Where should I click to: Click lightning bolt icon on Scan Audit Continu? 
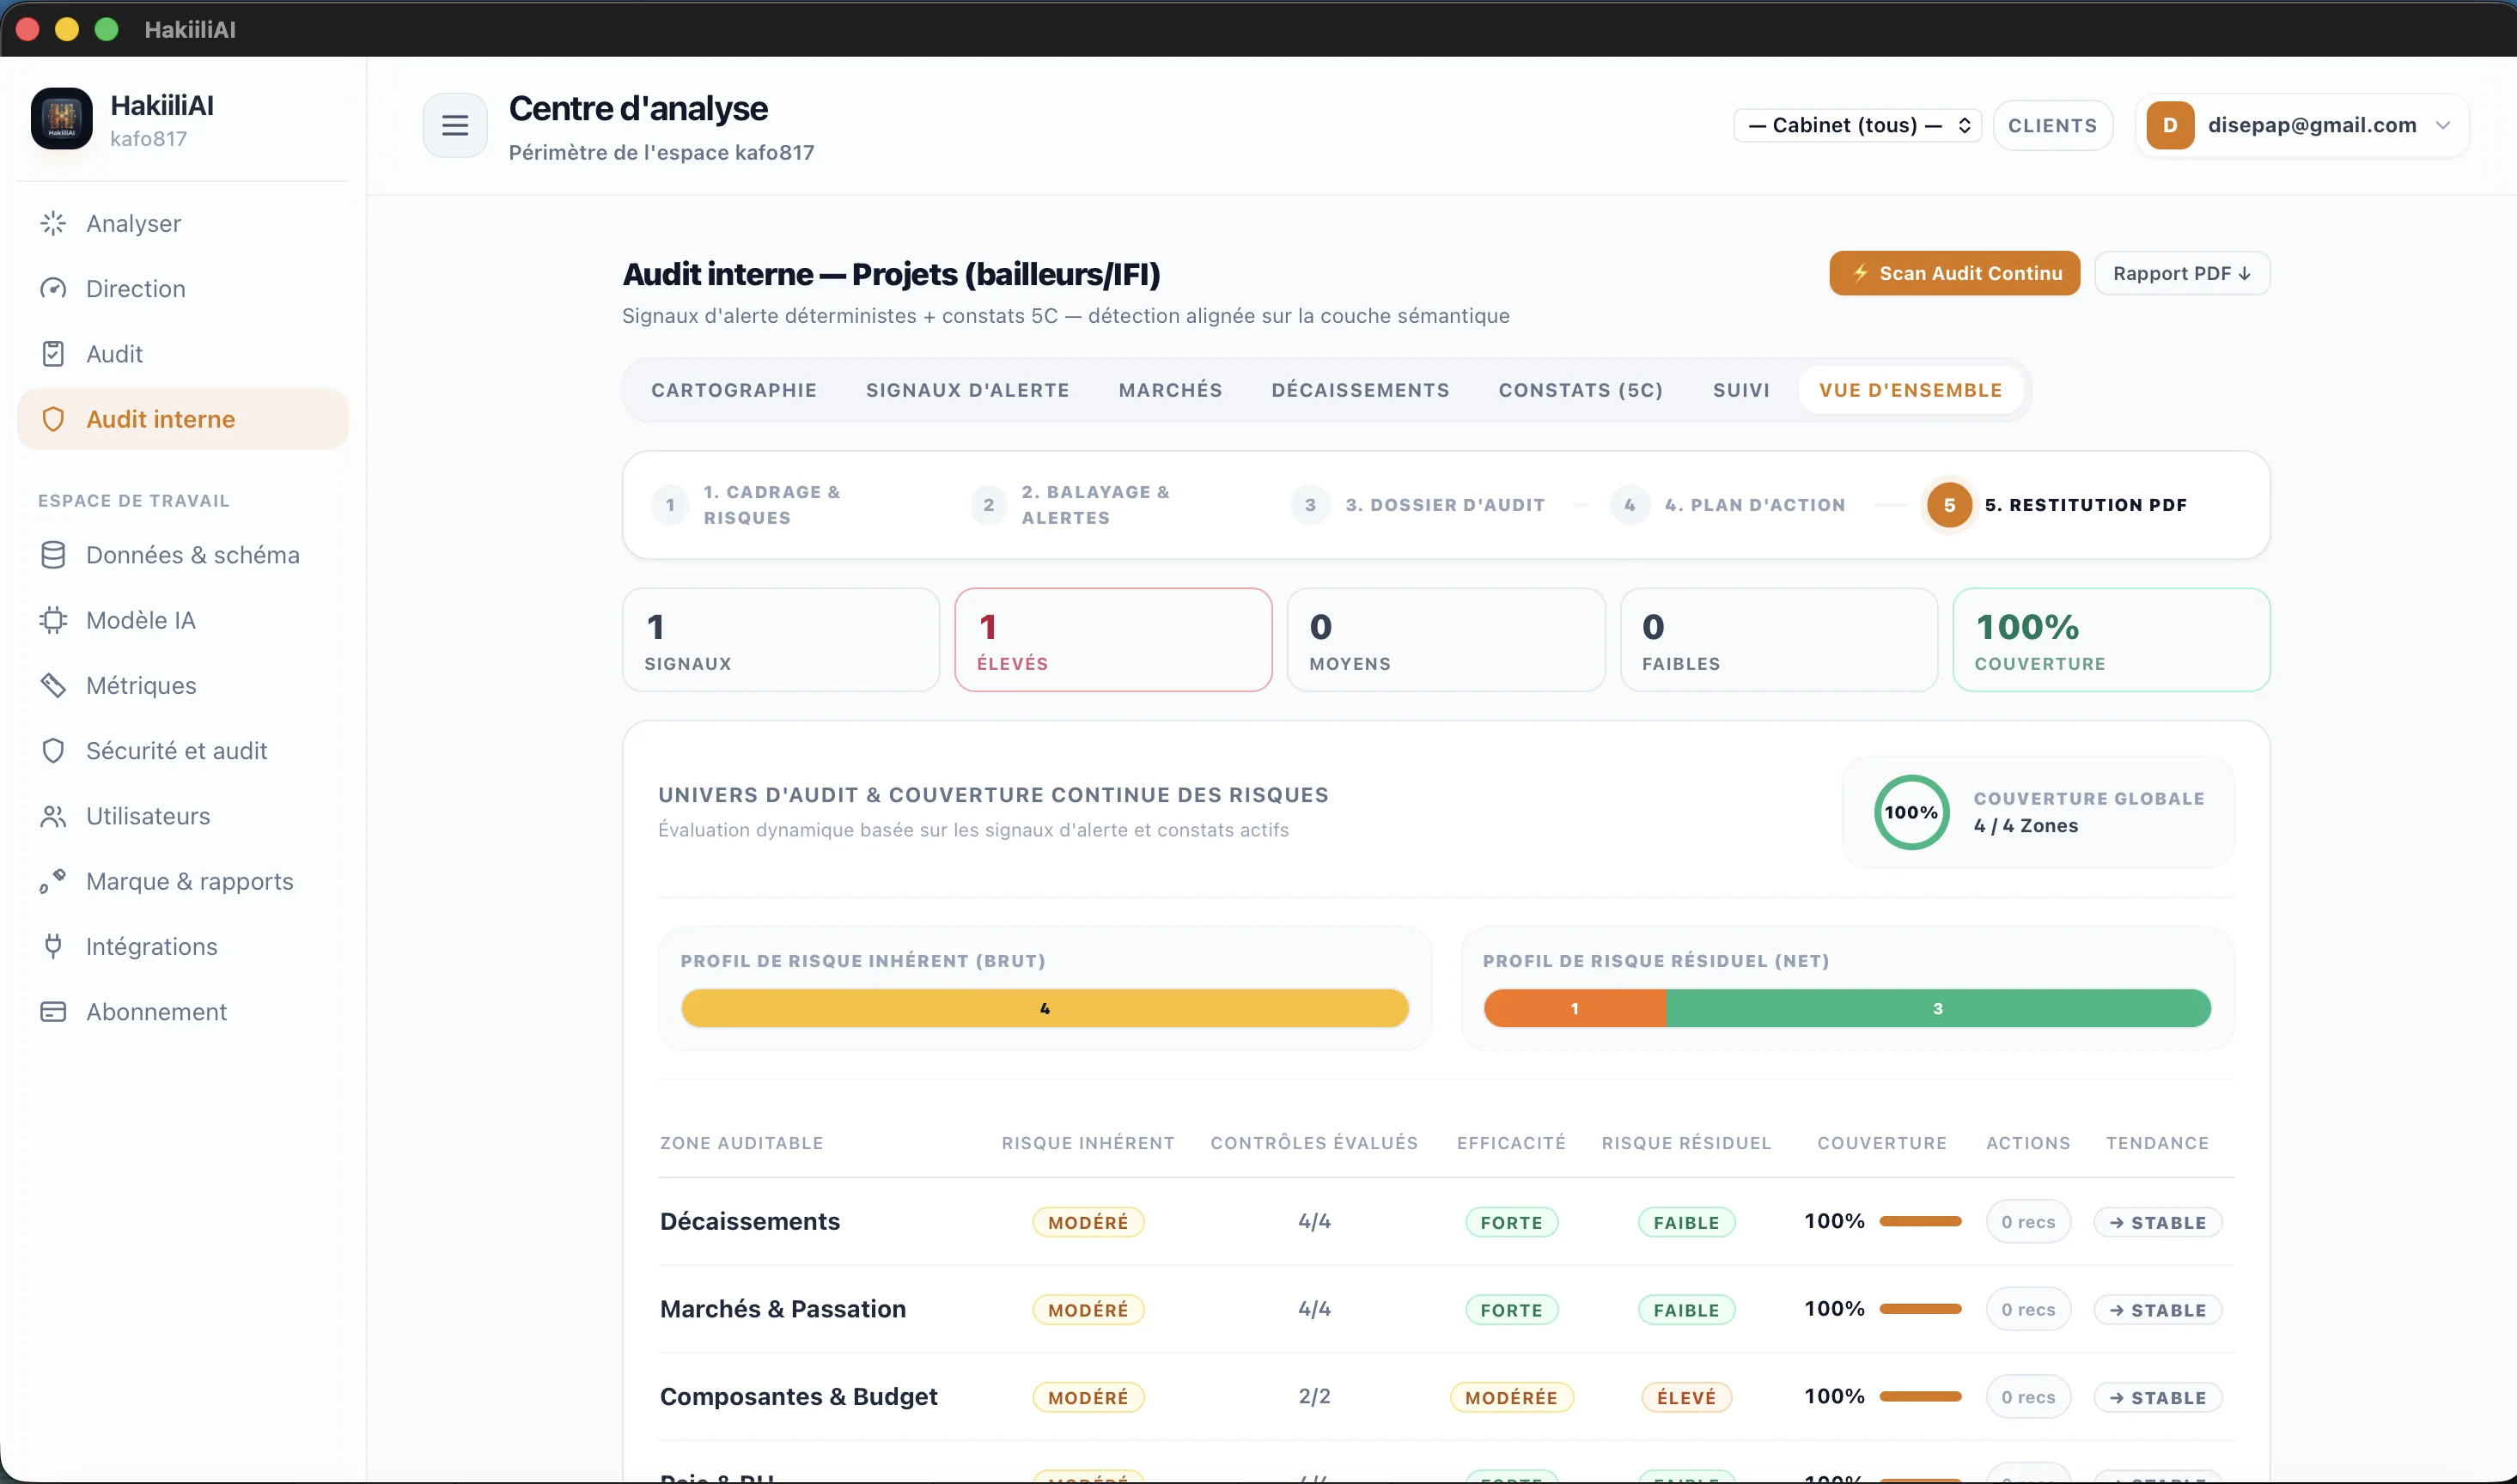[1860, 273]
